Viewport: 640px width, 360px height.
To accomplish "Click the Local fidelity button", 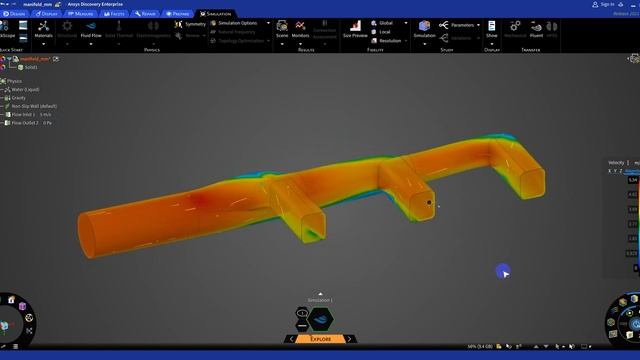I will (x=380, y=32).
